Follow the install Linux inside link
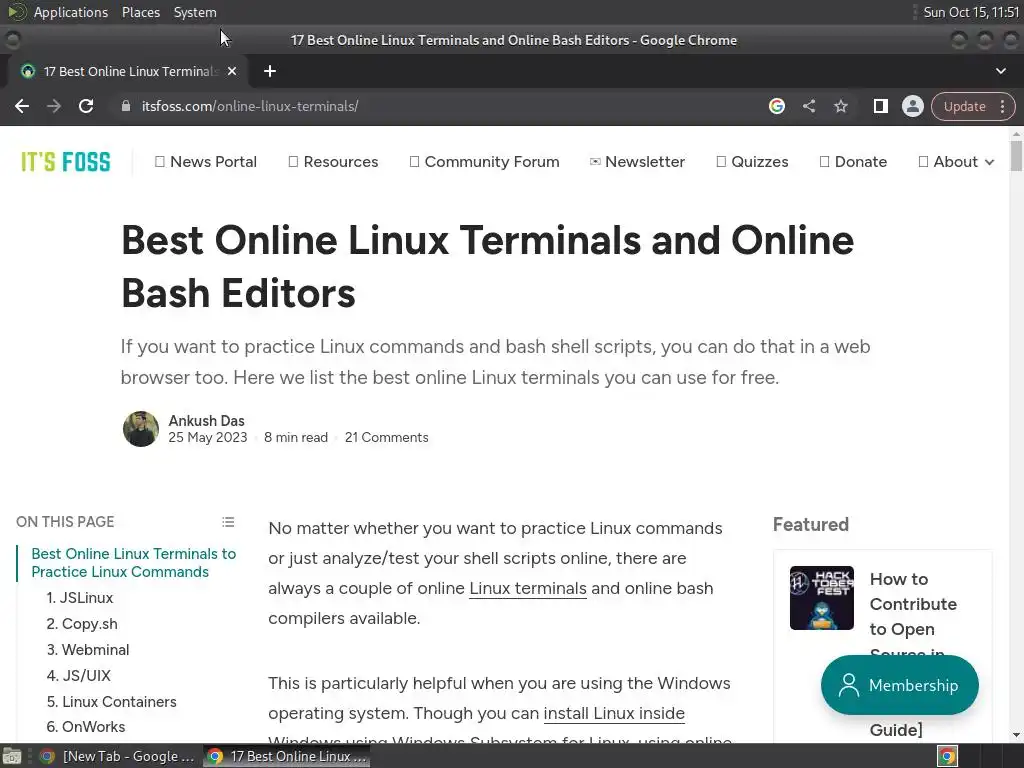1024x768 pixels. [x=614, y=713]
